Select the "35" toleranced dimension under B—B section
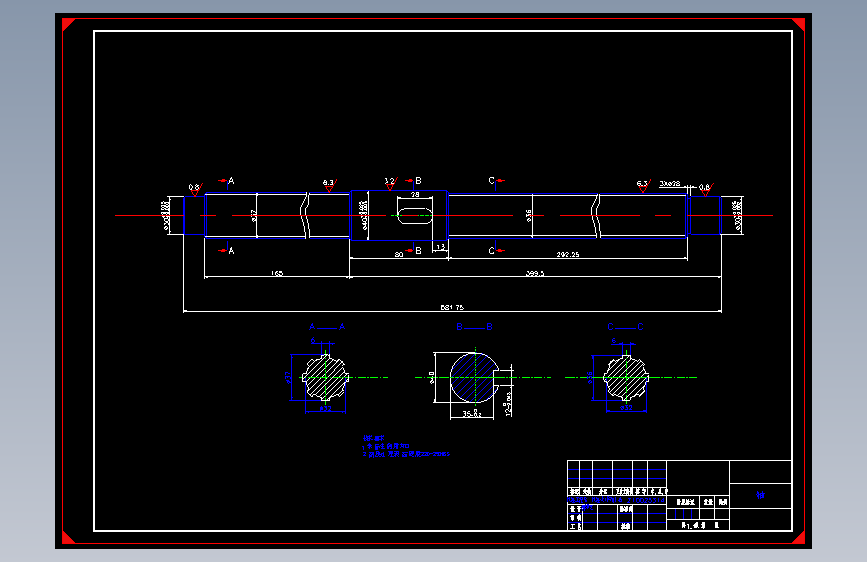Image resolution: width=867 pixels, height=562 pixels. click(472, 414)
